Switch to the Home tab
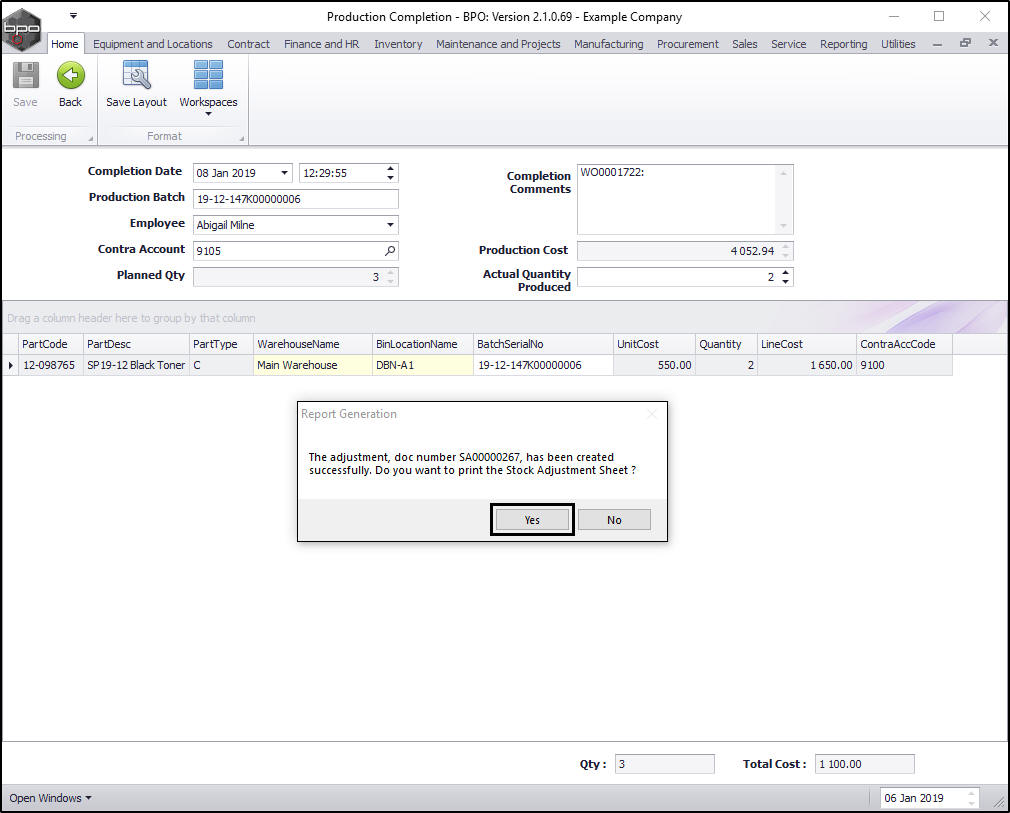Screen dimensions: 1010x813 click(64, 44)
